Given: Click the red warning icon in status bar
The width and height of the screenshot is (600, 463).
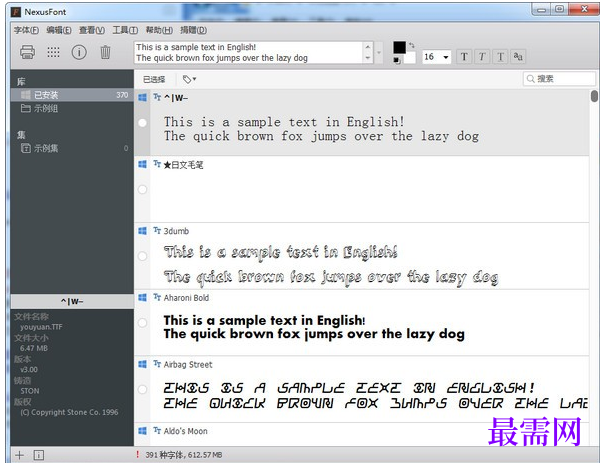Looking at the screenshot, I should tap(138, 455).
